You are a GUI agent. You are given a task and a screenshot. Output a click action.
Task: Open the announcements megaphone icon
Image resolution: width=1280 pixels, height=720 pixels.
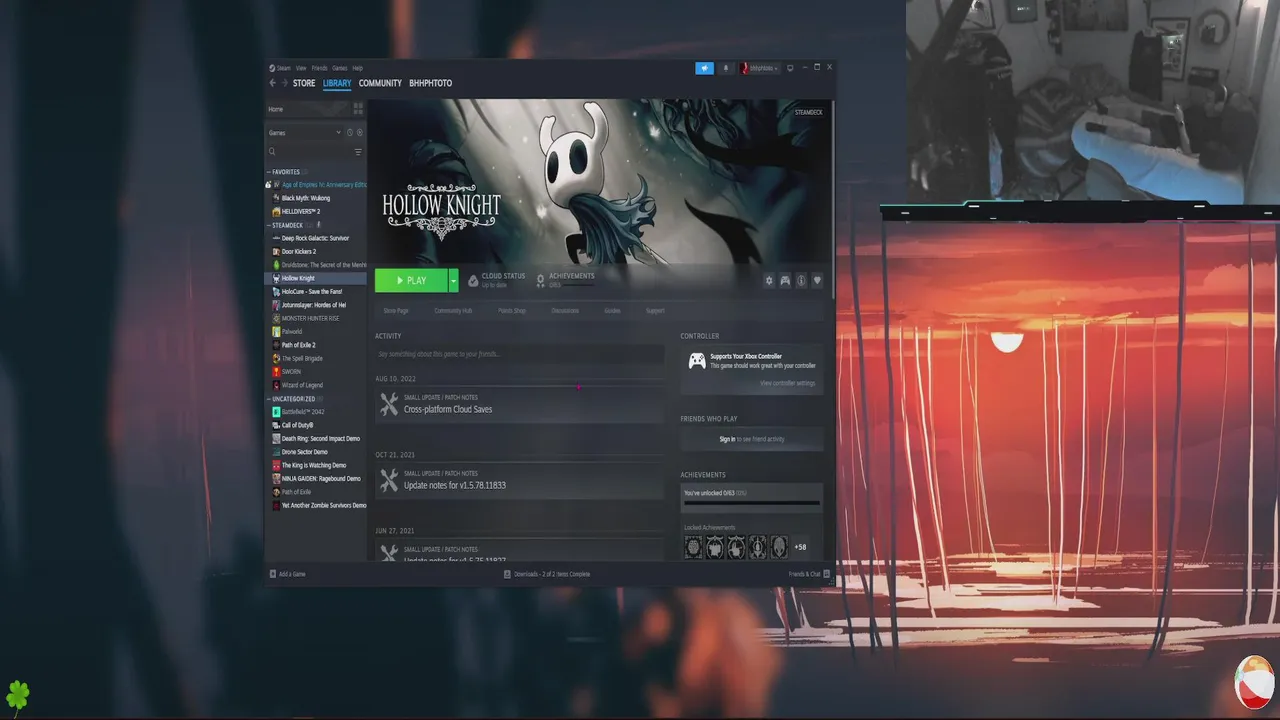click(x=704, y=68)
